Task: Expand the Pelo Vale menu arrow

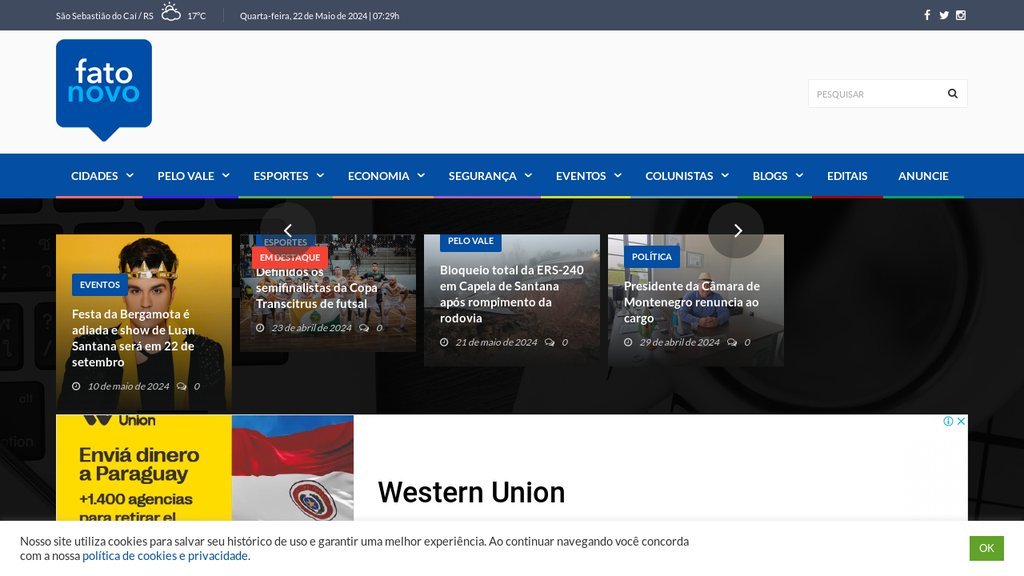Action: pyautogui.click(x=226, y=175)
